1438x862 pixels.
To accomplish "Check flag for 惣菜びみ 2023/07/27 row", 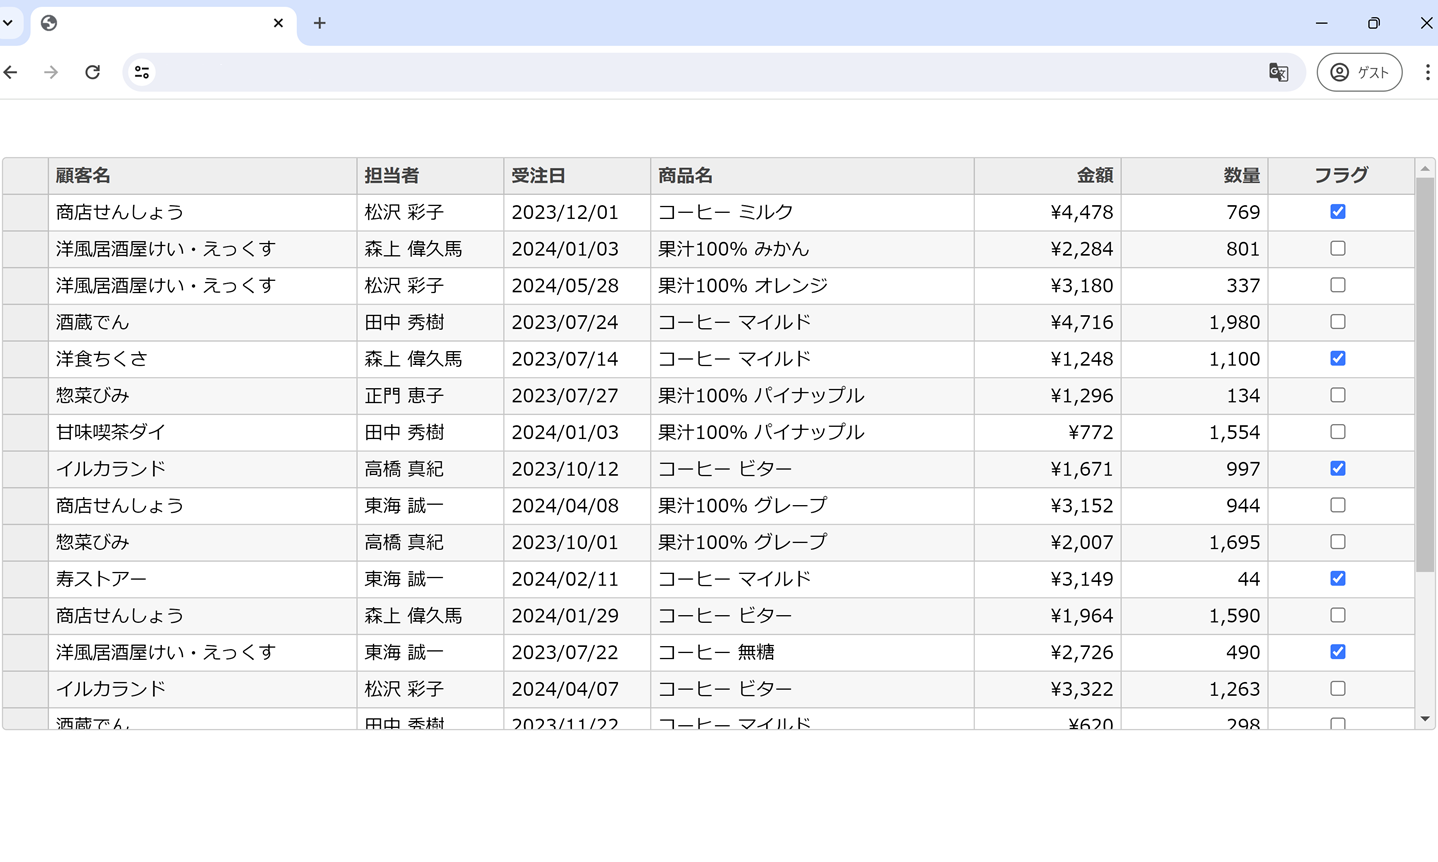I will [1338, 395].
